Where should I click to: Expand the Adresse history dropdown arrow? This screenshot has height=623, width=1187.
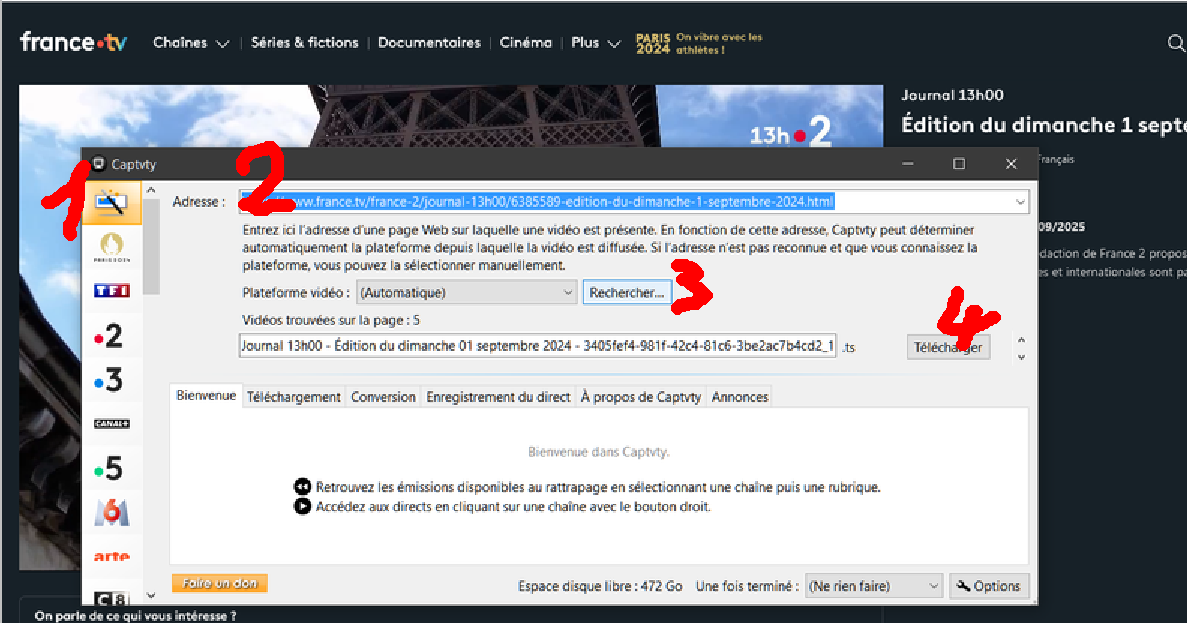point(1020,202)
